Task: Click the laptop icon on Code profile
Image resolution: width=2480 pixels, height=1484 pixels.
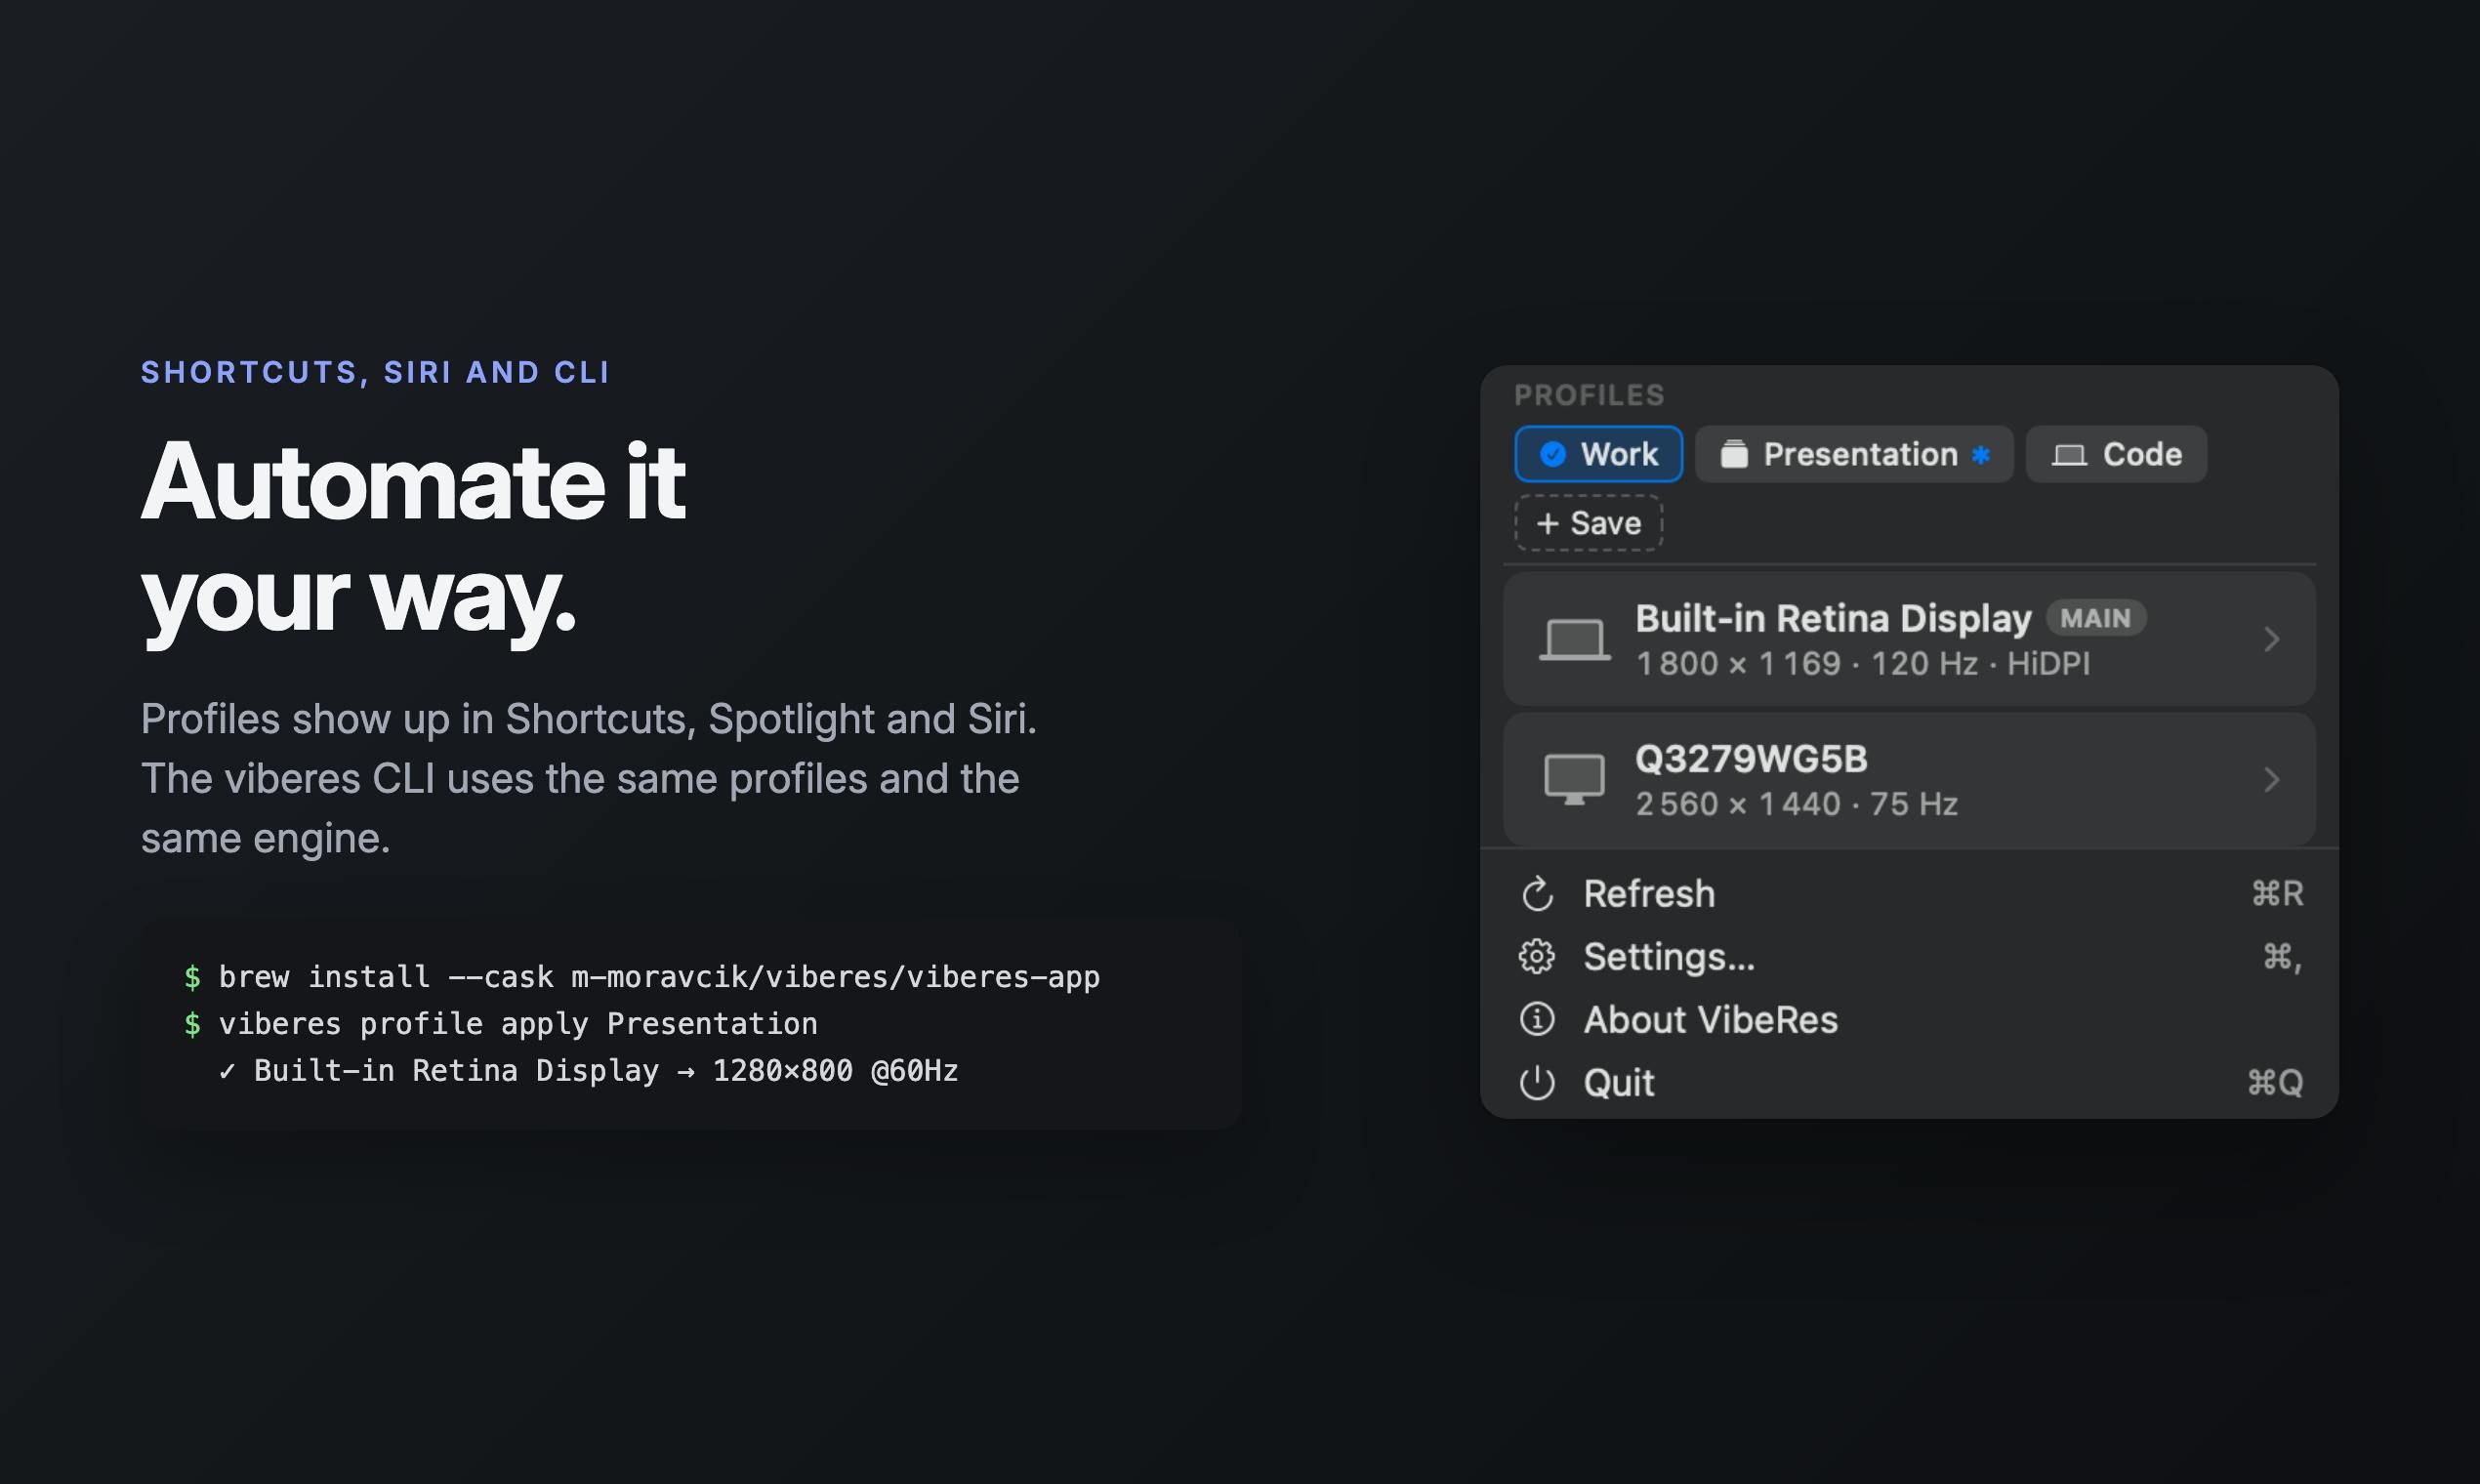Action: tap(2069, 455)
